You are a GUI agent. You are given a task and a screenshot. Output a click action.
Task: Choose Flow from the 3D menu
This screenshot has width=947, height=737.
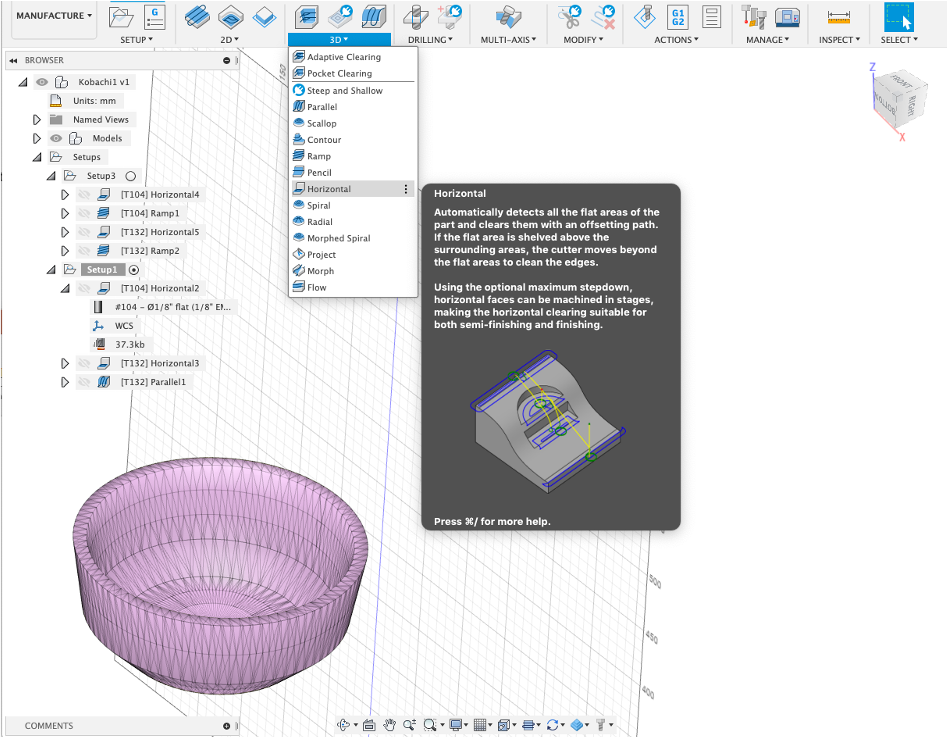(353, 288)
